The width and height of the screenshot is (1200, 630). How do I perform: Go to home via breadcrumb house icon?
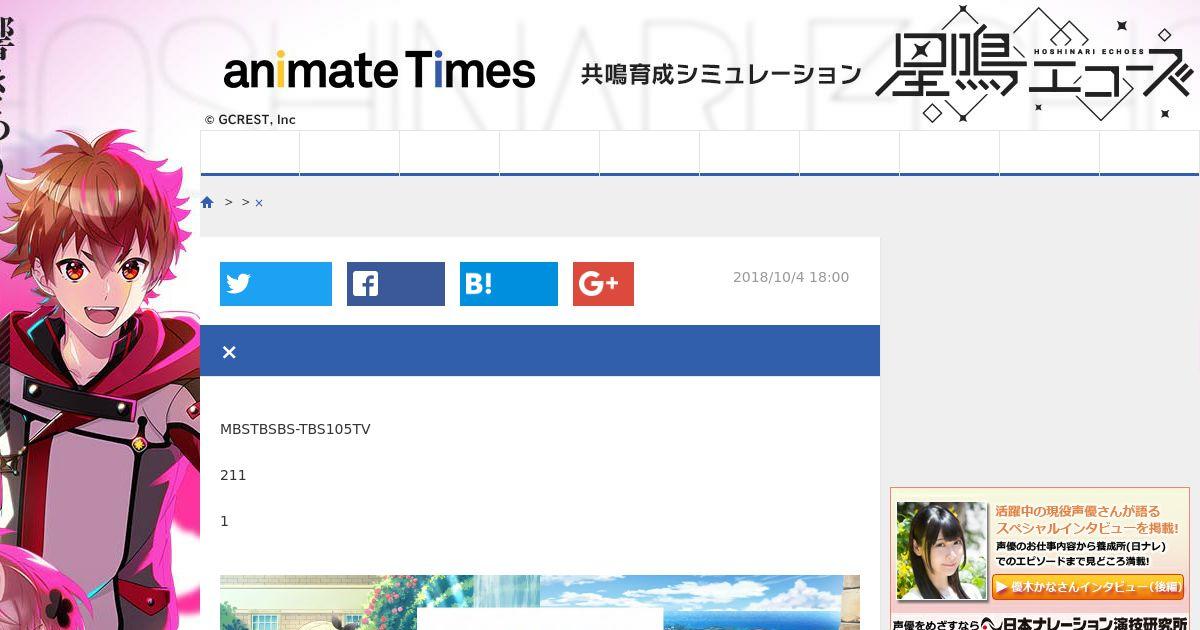pos(207,202)
